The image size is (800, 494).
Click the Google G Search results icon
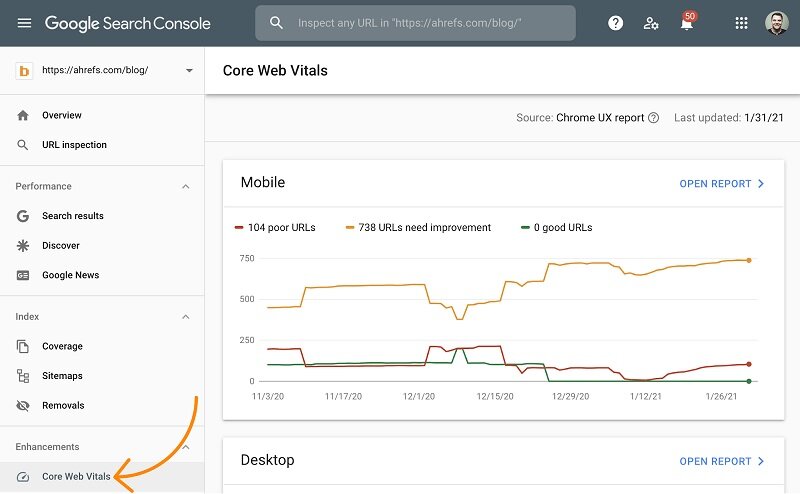(23, 216)
